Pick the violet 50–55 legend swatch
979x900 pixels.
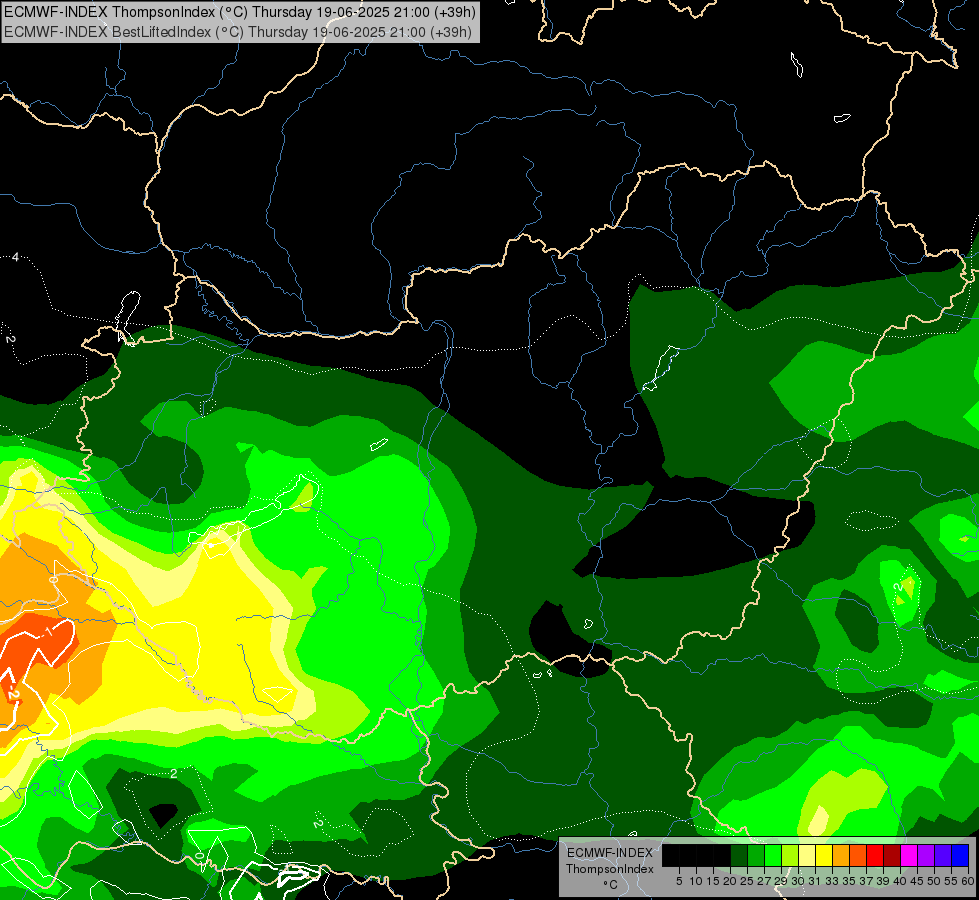[943, 855]
